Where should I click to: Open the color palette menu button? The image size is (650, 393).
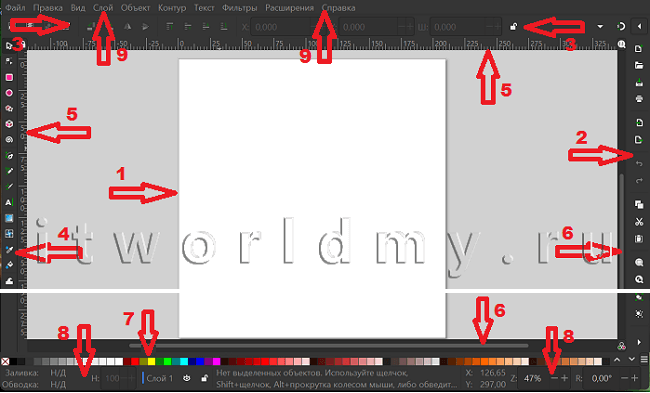pos(644,359)
